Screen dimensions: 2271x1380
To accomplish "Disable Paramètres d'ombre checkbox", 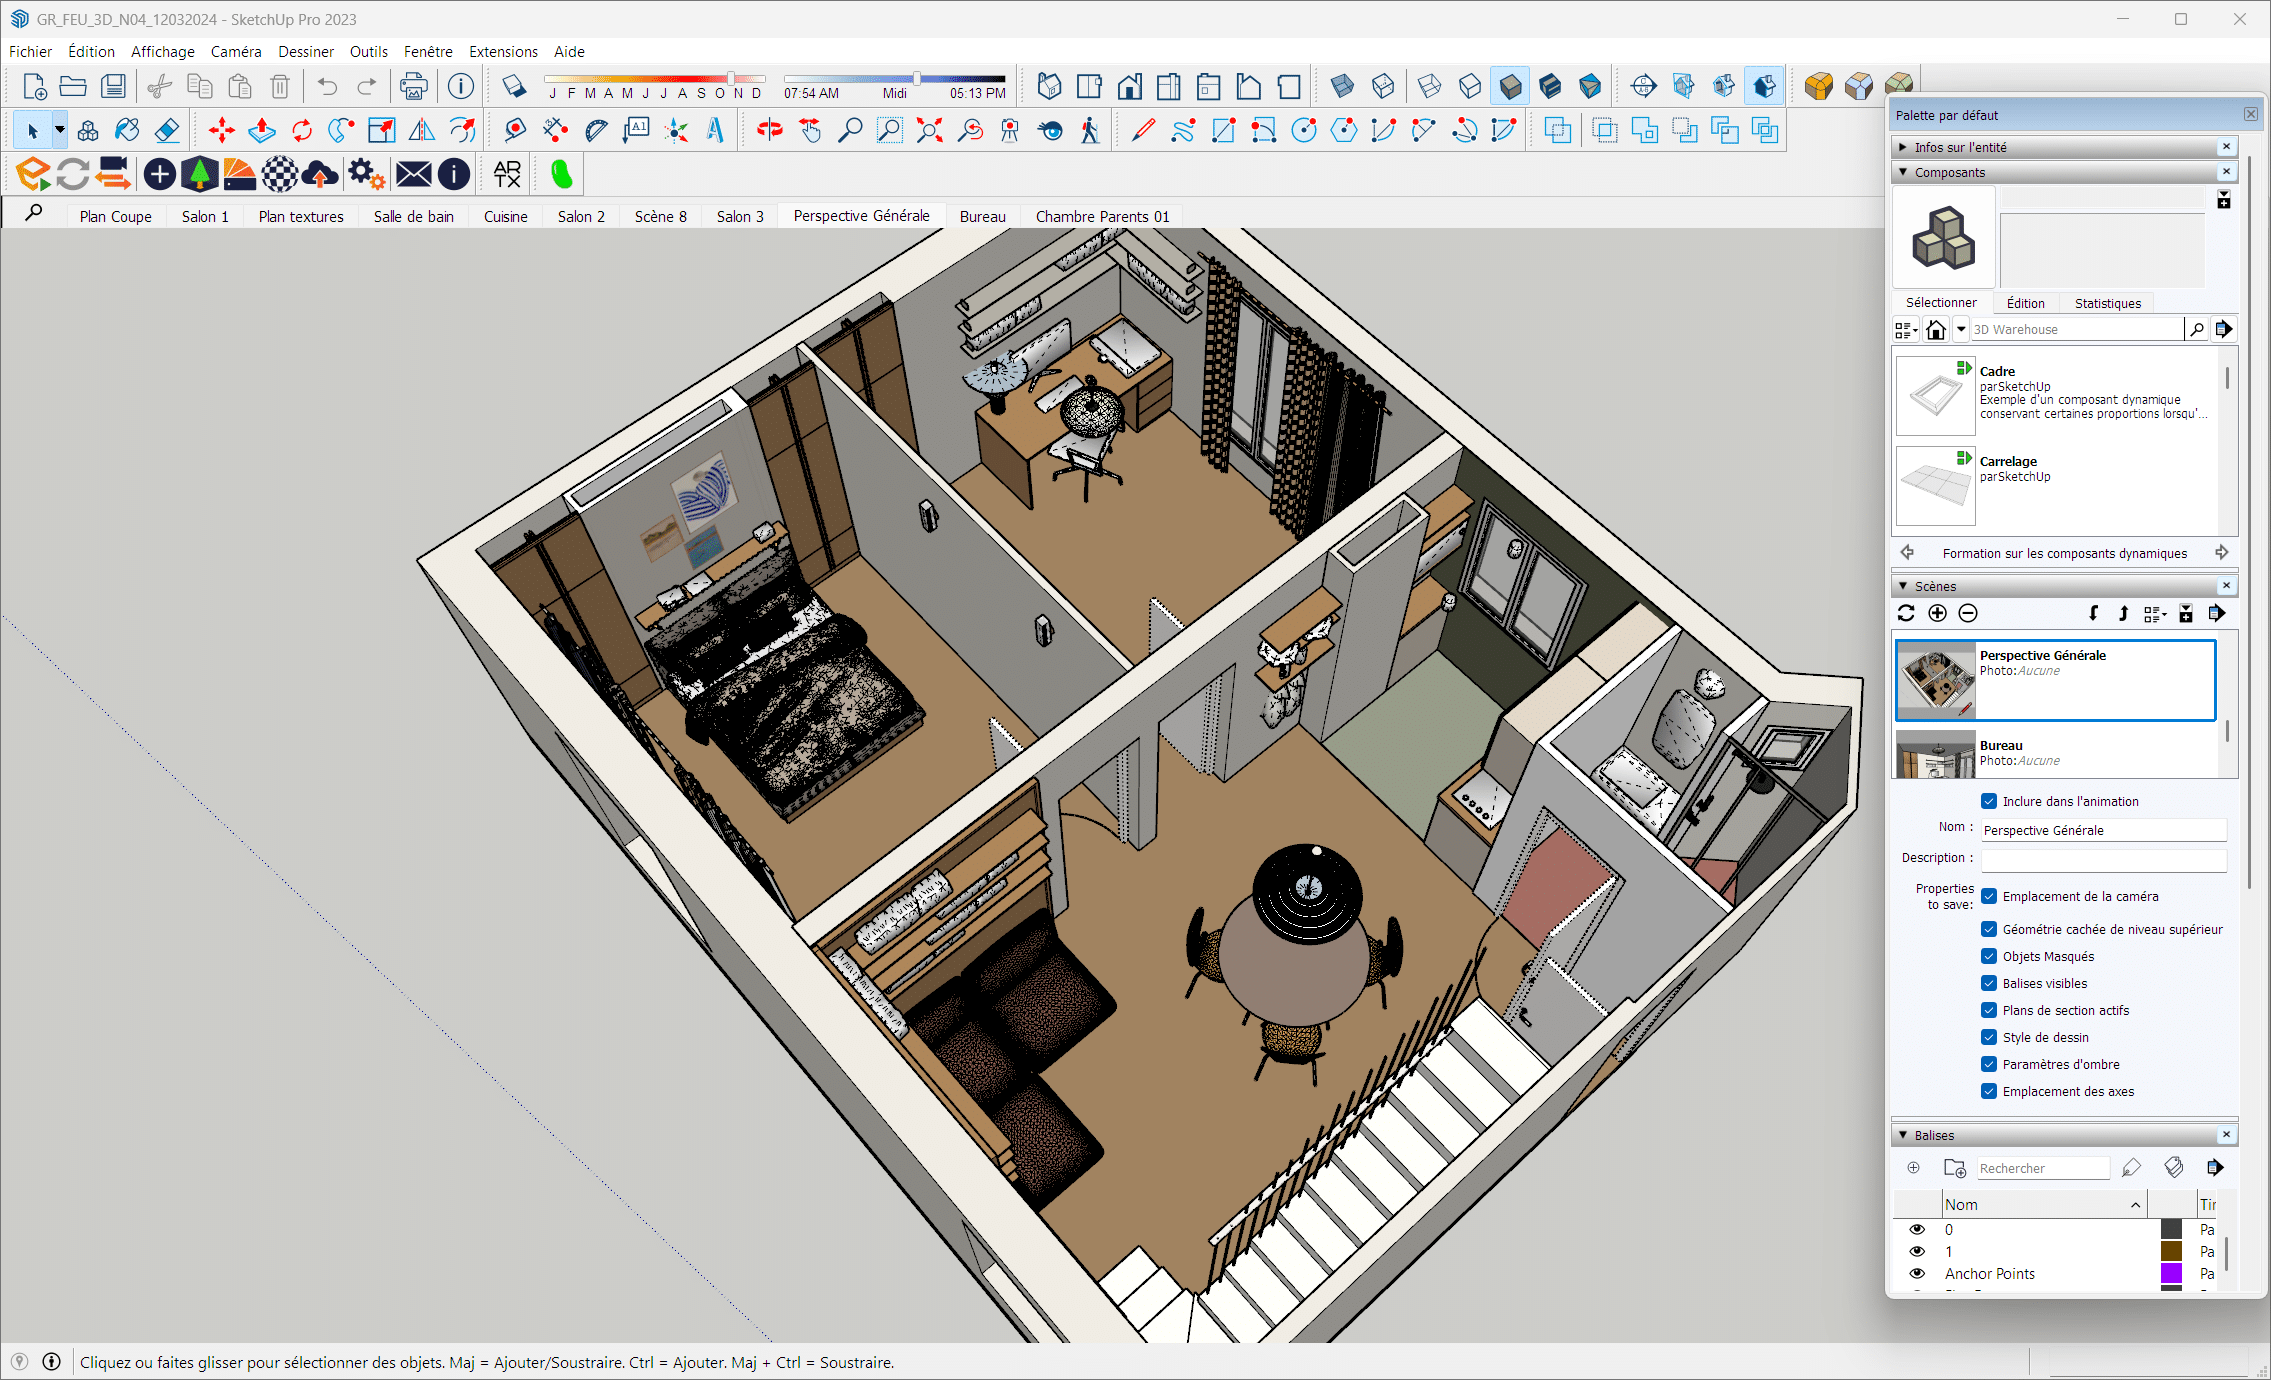I will (x=1989, y=1064).
